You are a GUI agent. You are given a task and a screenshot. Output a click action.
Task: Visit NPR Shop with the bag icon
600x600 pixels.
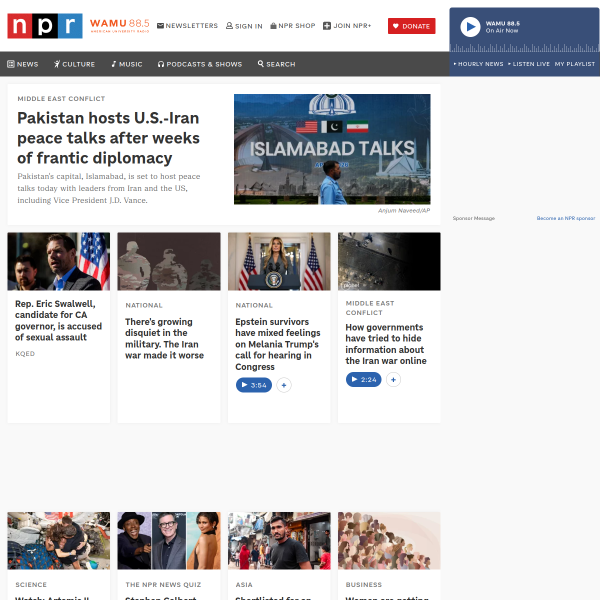[293, 26]
